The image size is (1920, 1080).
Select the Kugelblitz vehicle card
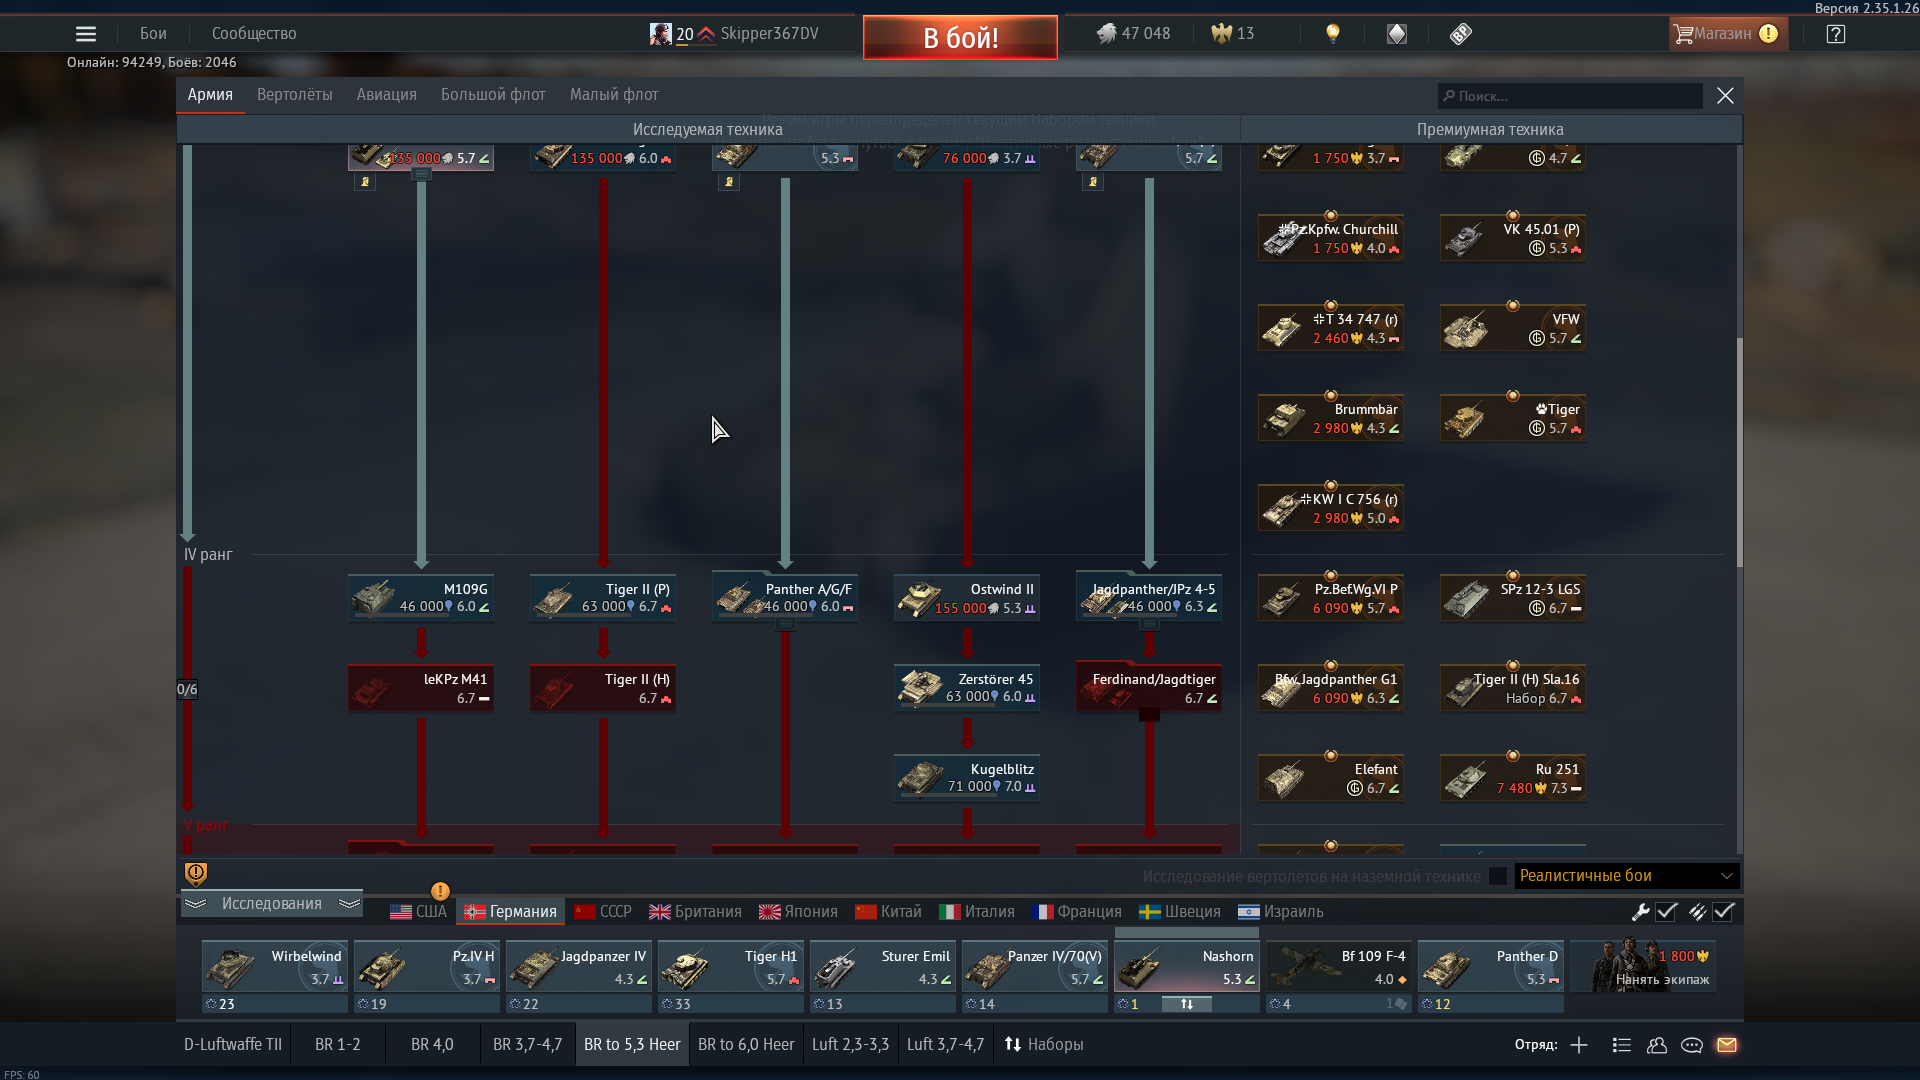(x=967, y=778)
